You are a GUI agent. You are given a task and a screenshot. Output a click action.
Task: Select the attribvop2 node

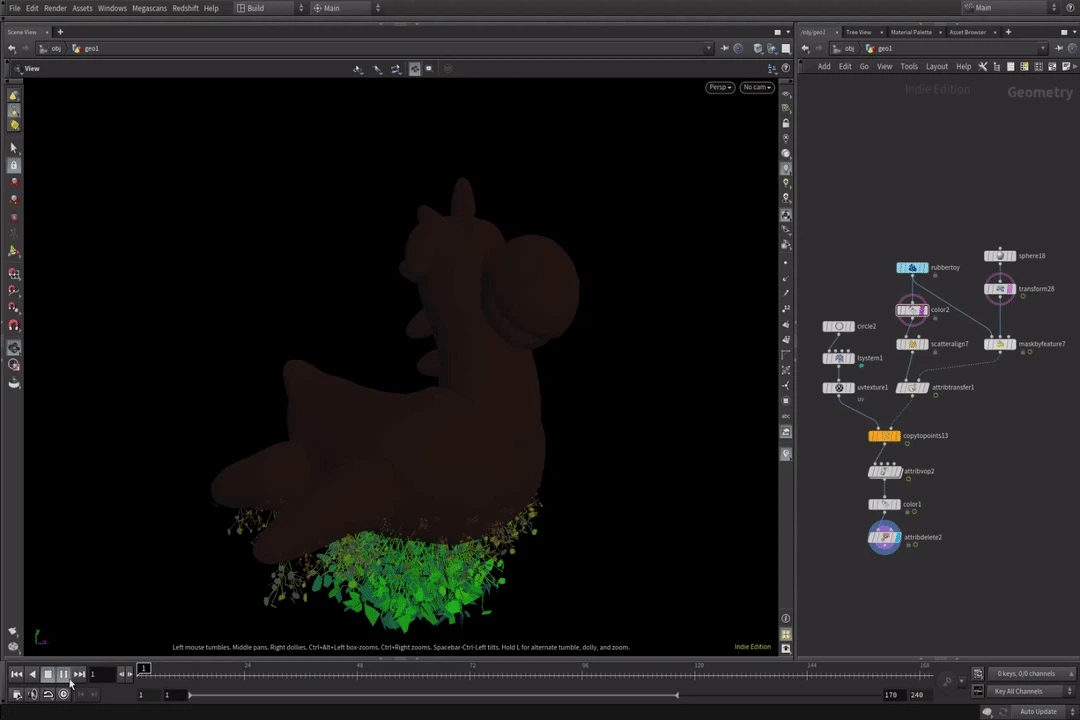coord(884,471)
